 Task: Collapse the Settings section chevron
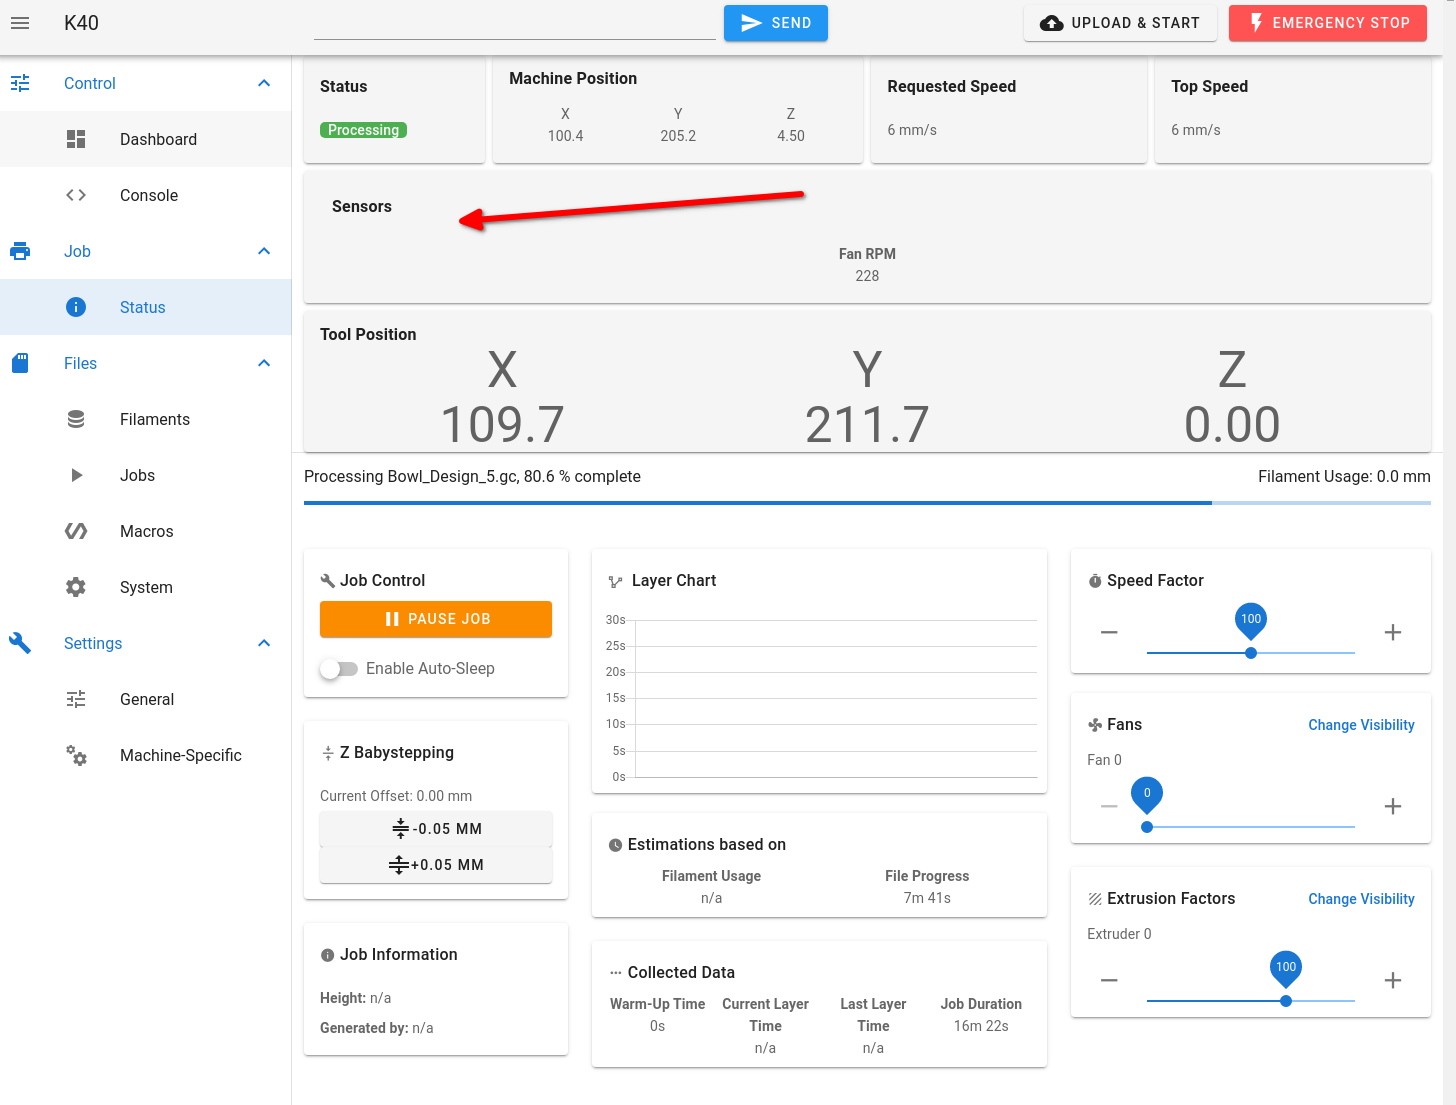(x=264, y=643)
